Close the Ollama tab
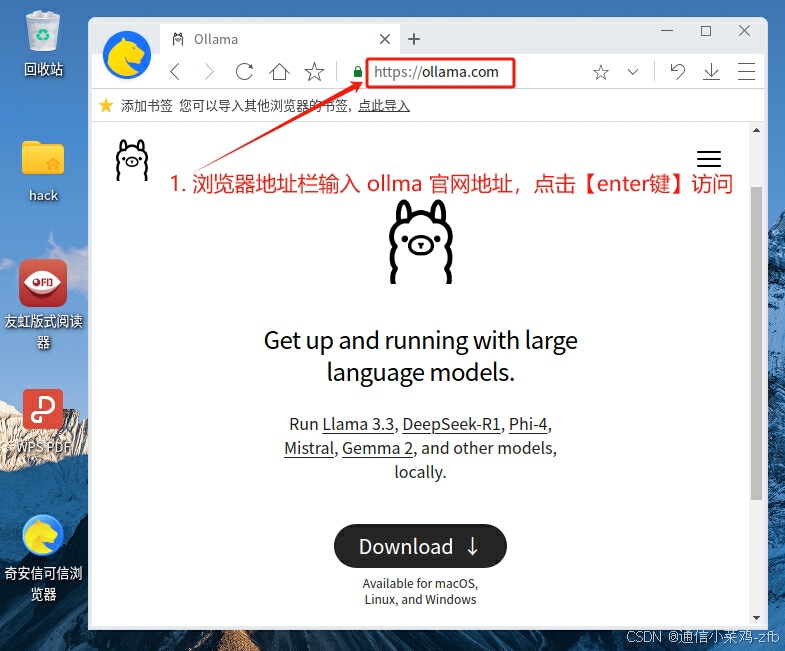785x651 pixels. coord(384,39)
